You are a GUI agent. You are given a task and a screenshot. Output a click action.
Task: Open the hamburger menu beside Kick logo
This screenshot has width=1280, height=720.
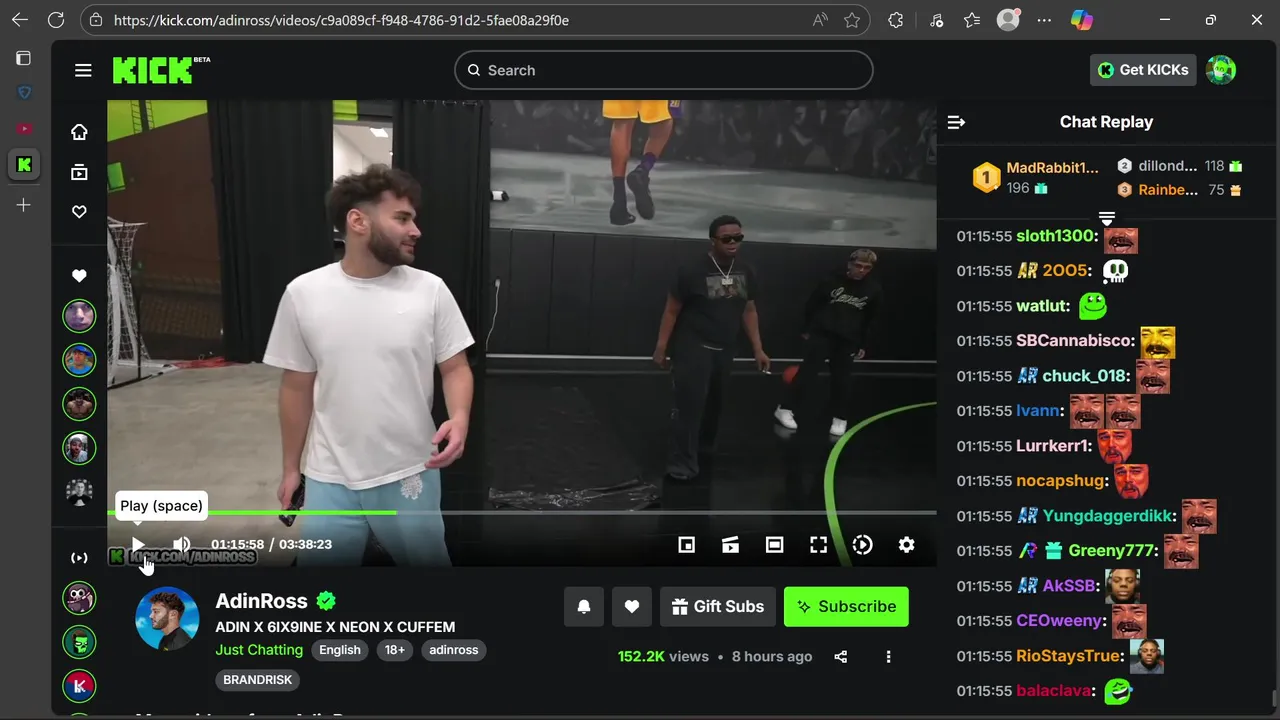(83, 70)
